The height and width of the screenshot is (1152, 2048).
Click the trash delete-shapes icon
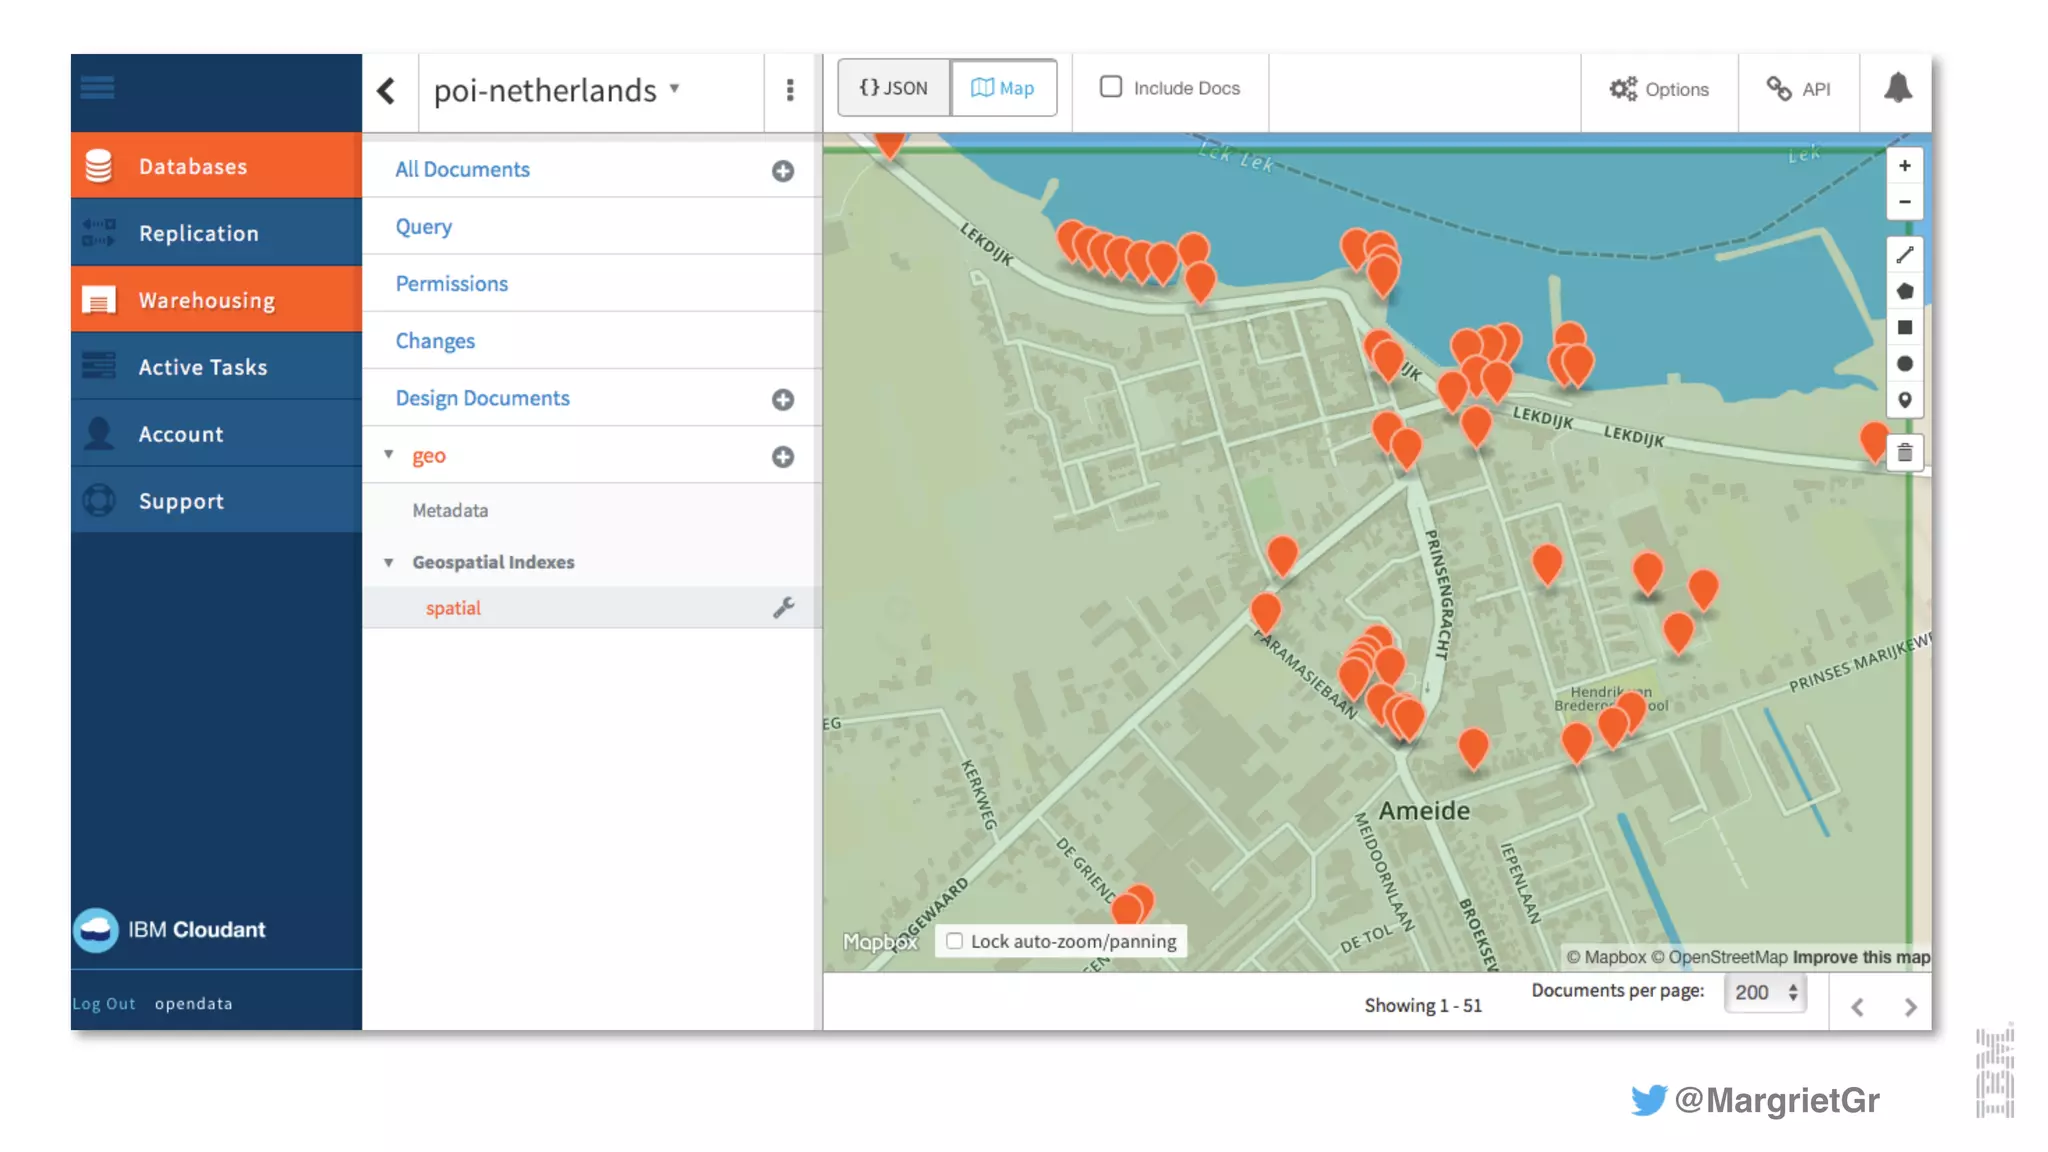pos(1904,453)
